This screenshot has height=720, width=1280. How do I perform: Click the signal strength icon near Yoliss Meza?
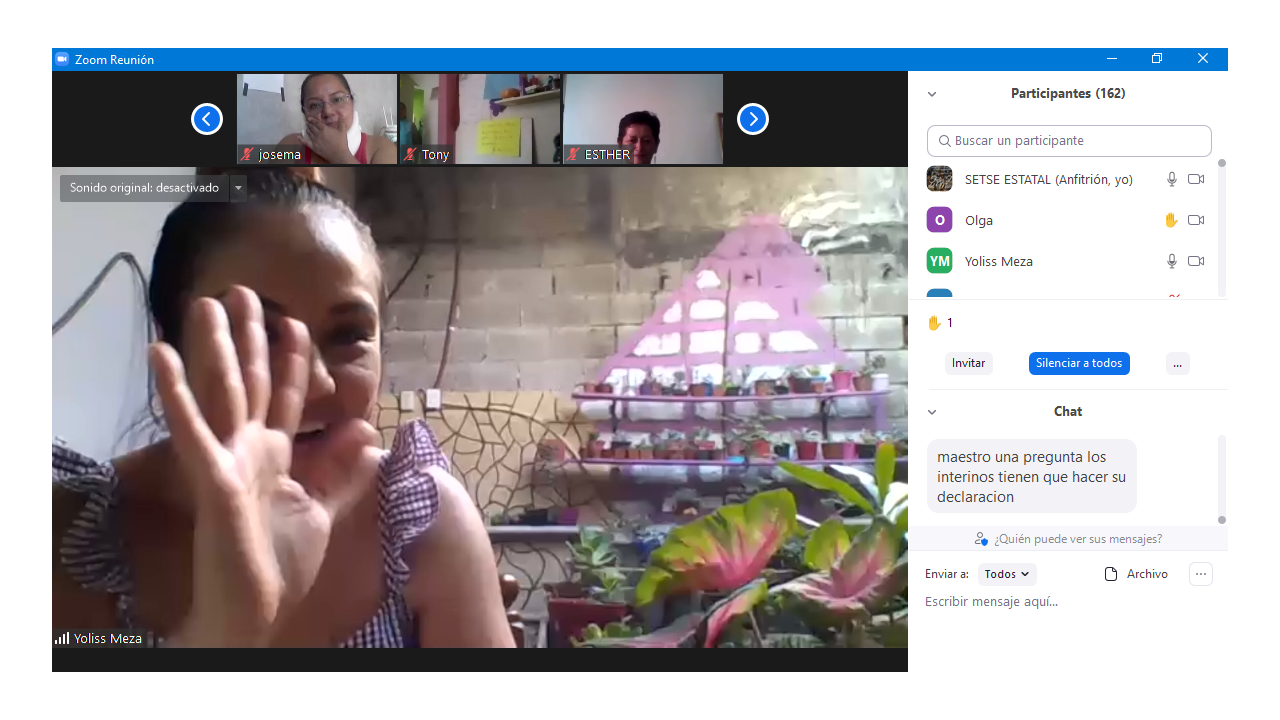[x=62, y=638]
